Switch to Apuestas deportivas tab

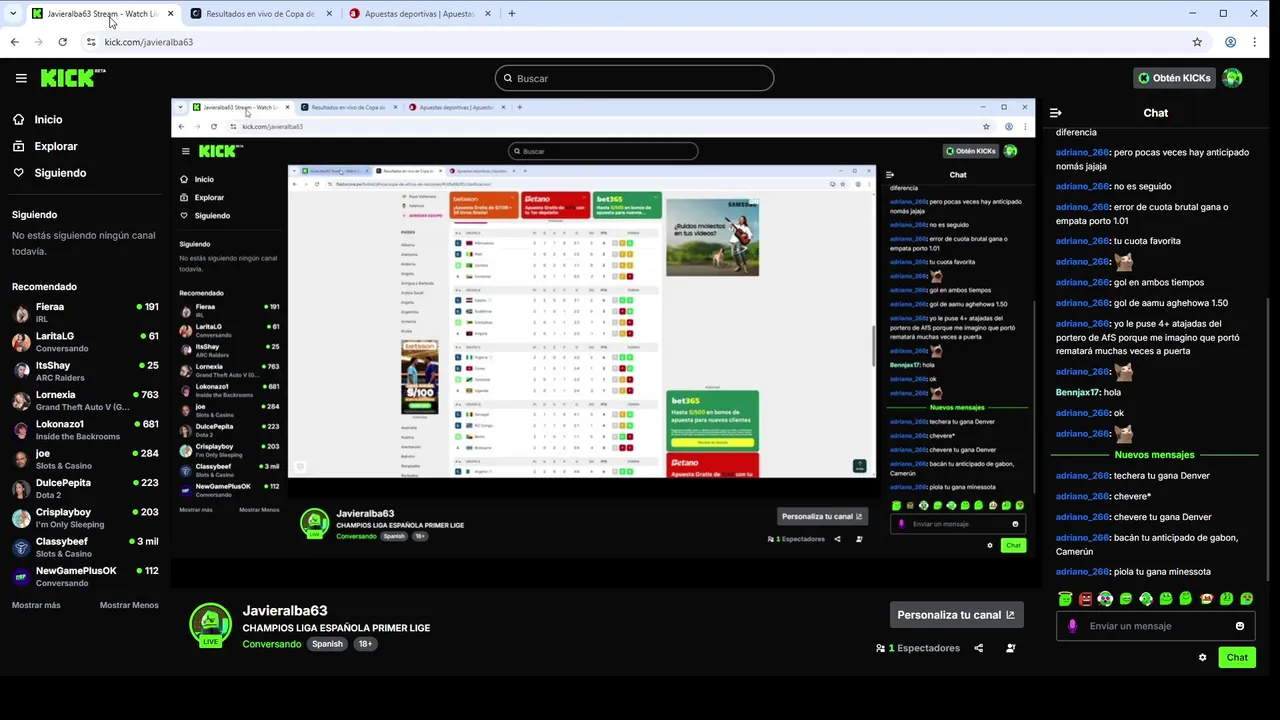click(x=419, y=14)
